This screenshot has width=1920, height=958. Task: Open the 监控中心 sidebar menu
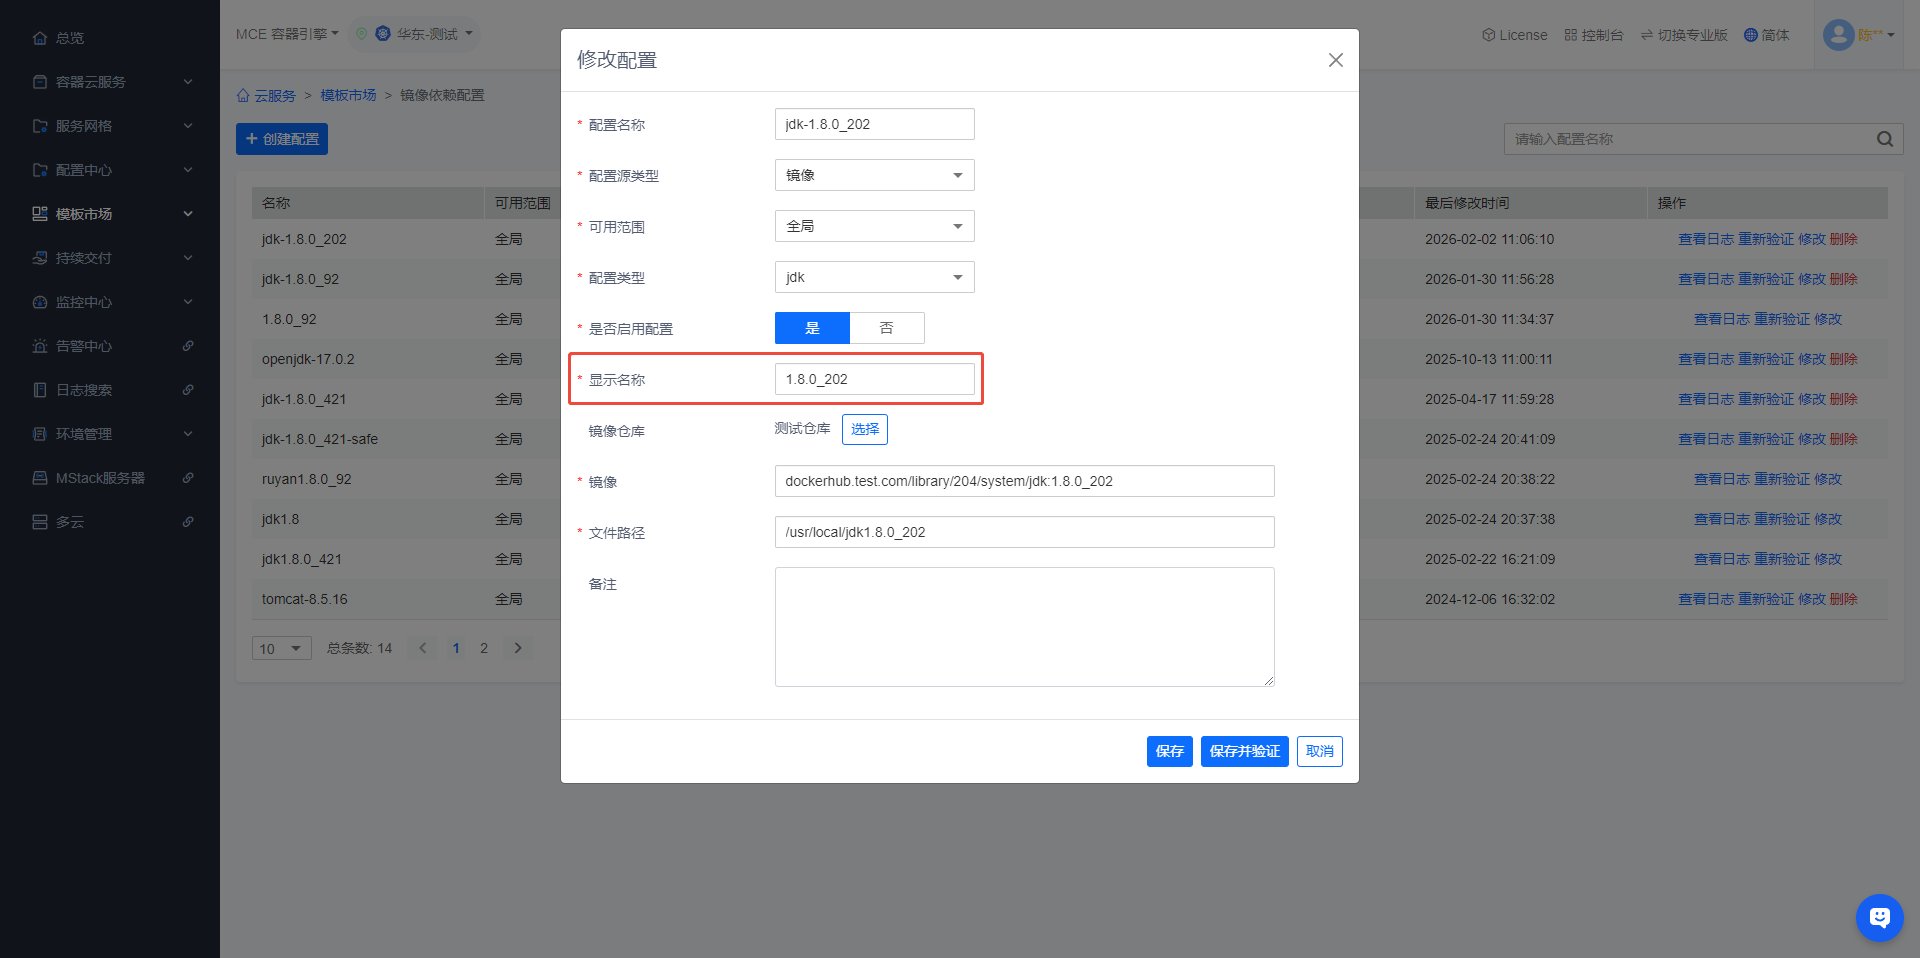(x=110, y=302)
